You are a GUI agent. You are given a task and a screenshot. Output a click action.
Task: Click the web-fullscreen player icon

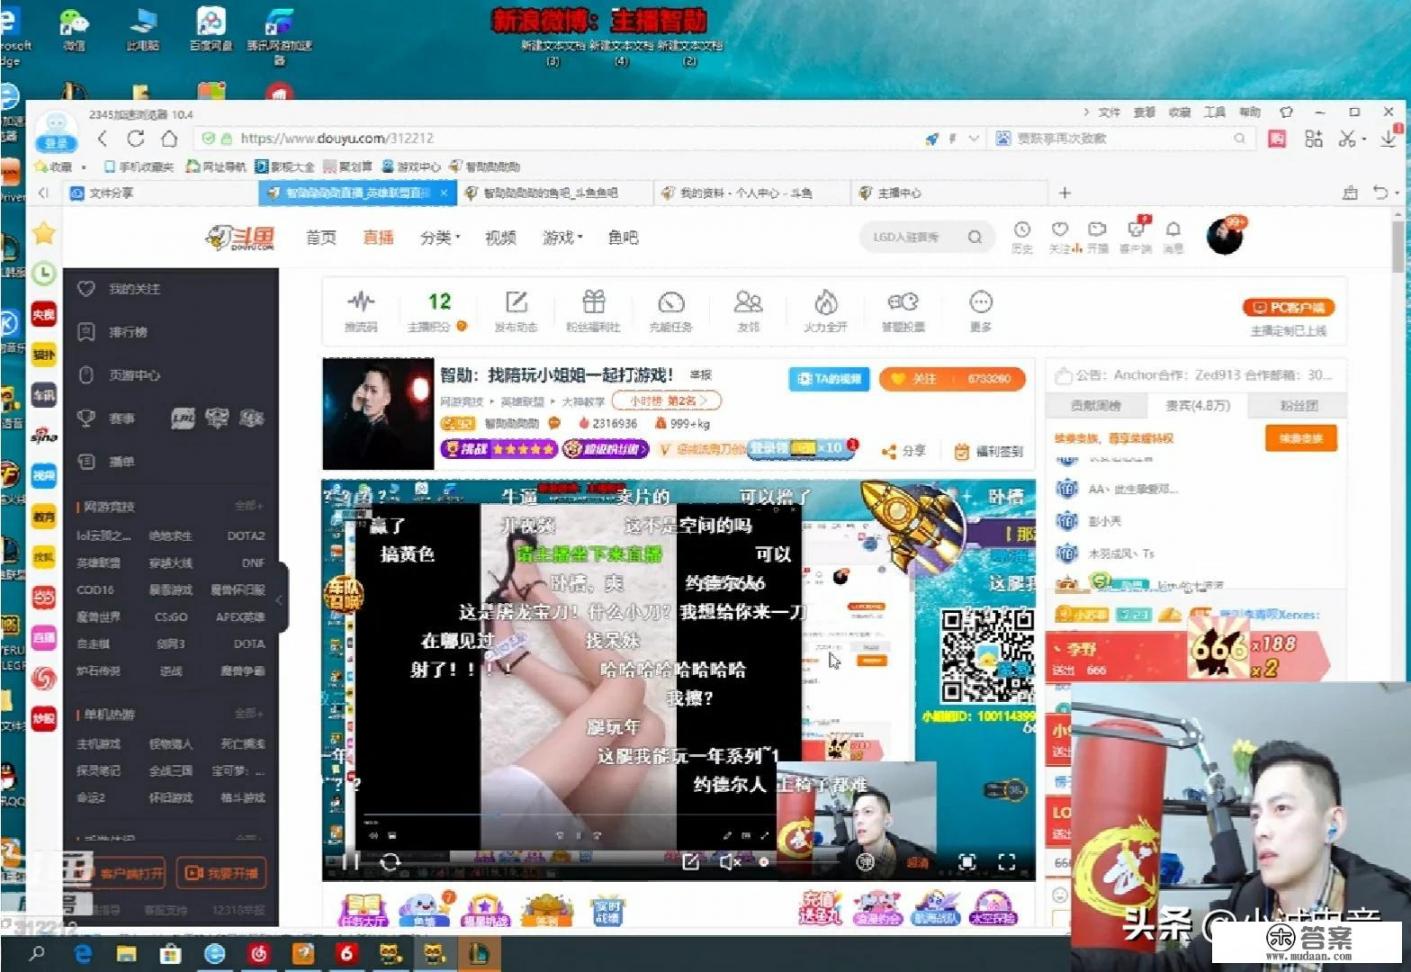pyautogui.click(x=967, y=861)
